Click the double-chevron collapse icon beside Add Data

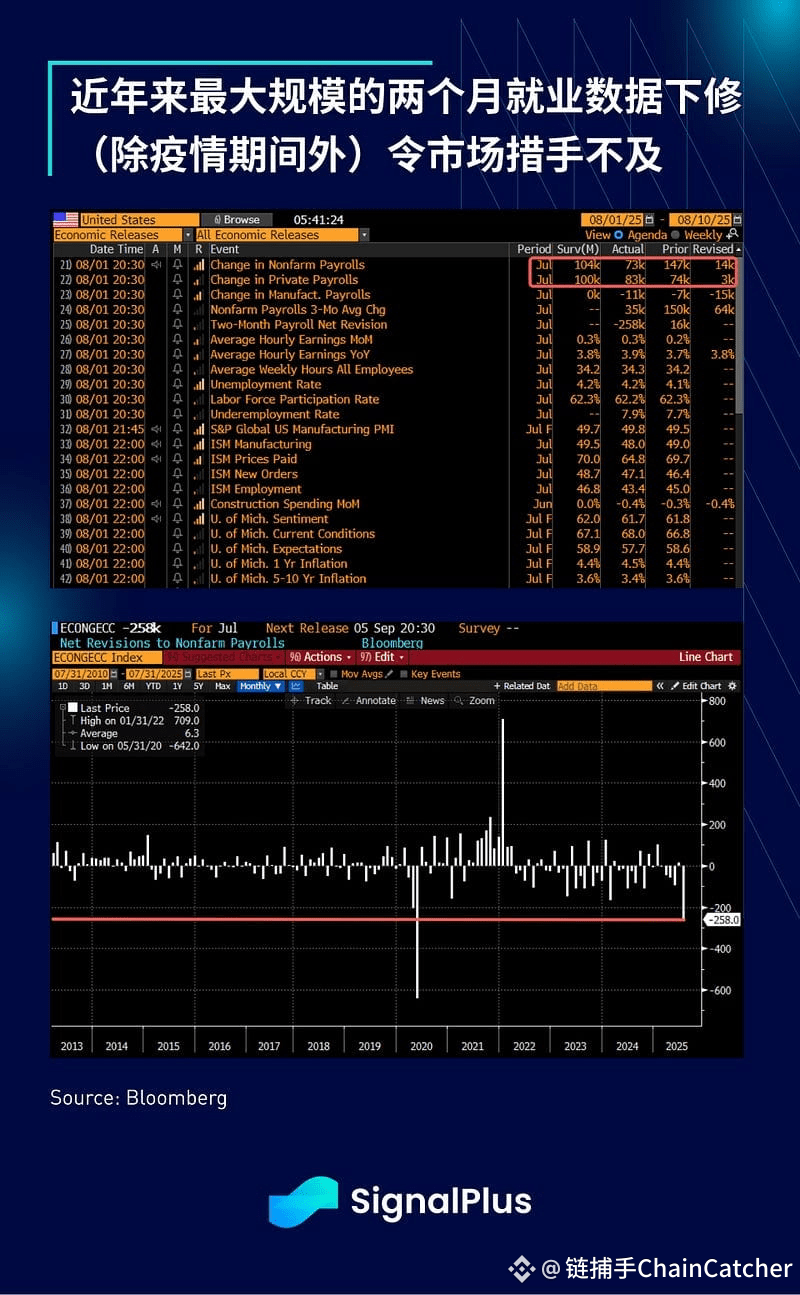pos(661,686)
